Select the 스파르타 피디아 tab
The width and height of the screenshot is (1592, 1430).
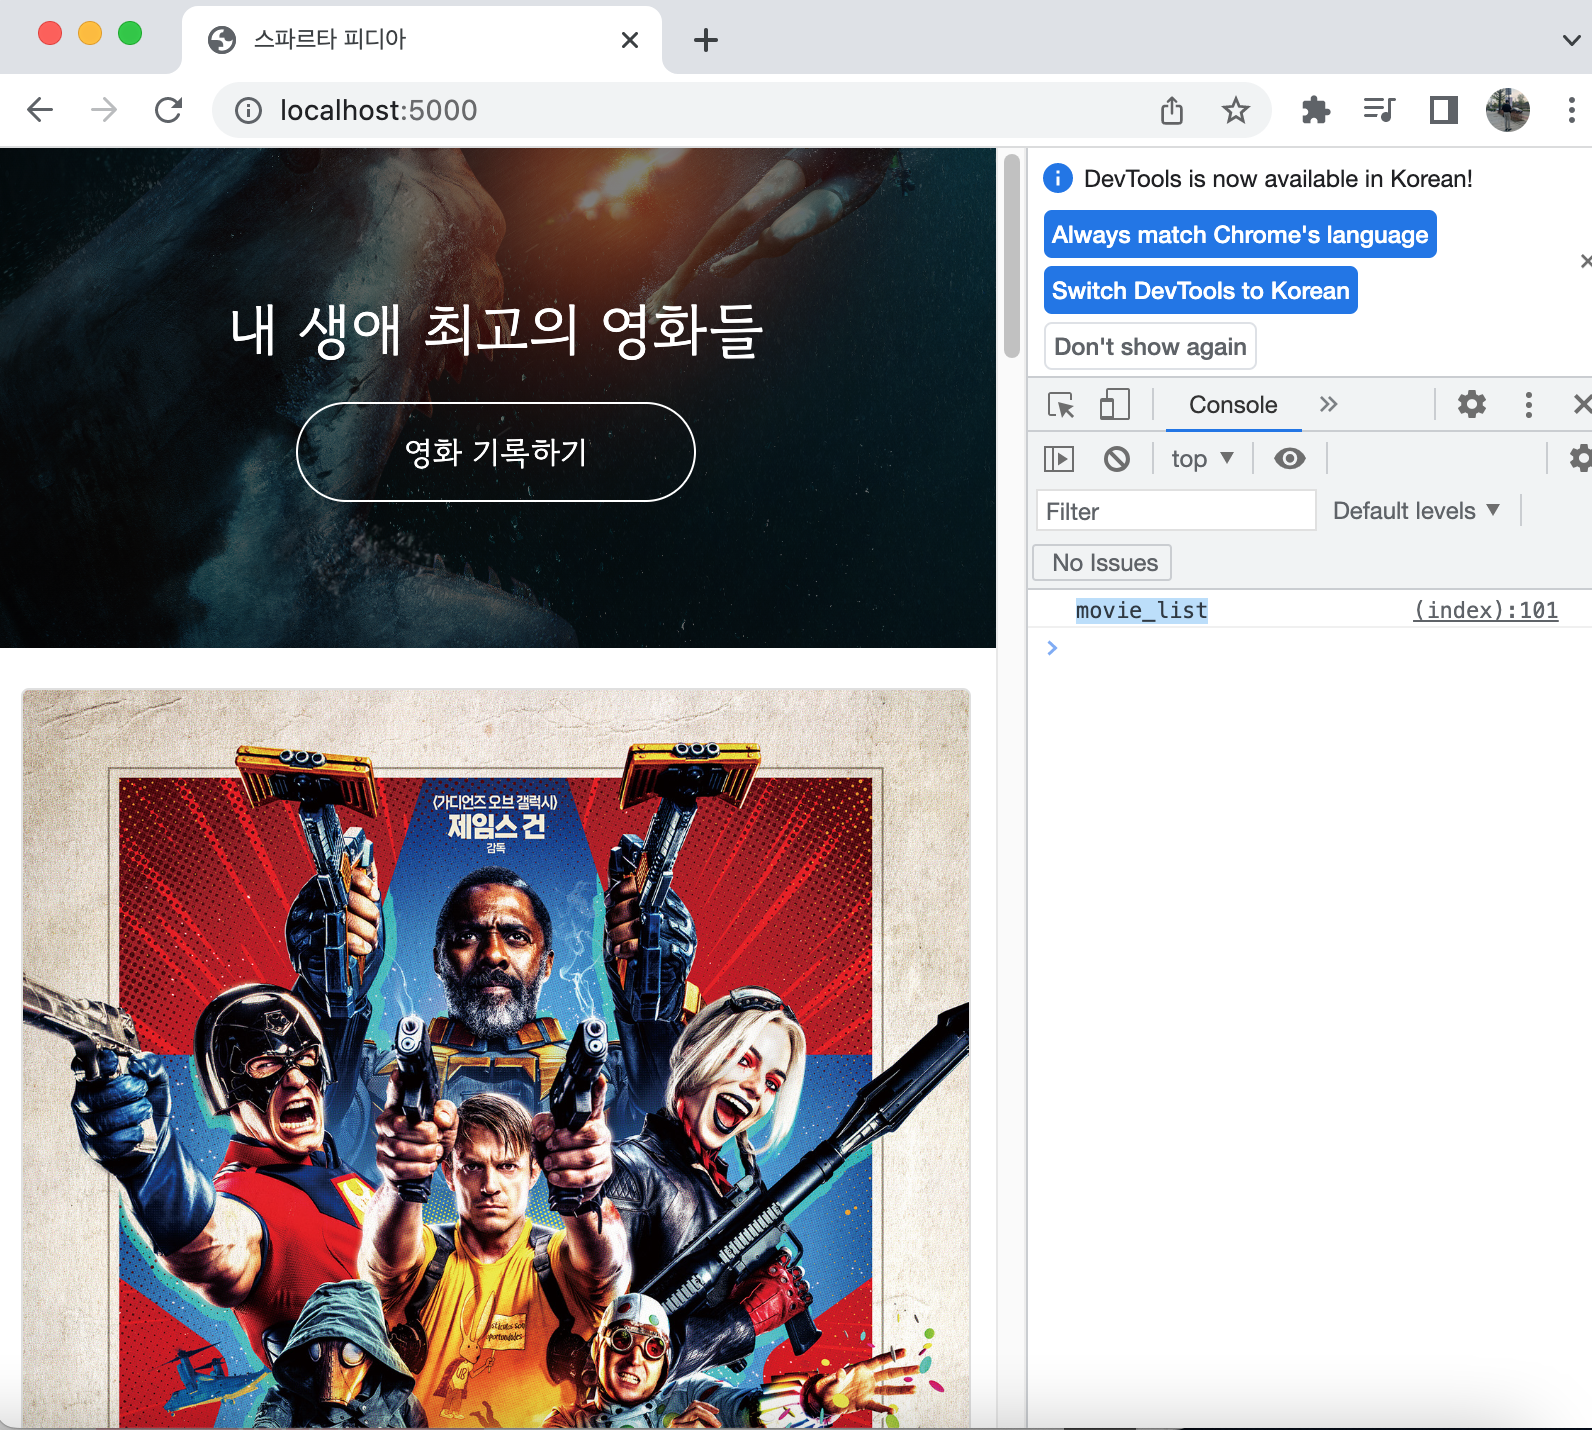(422, 40)
